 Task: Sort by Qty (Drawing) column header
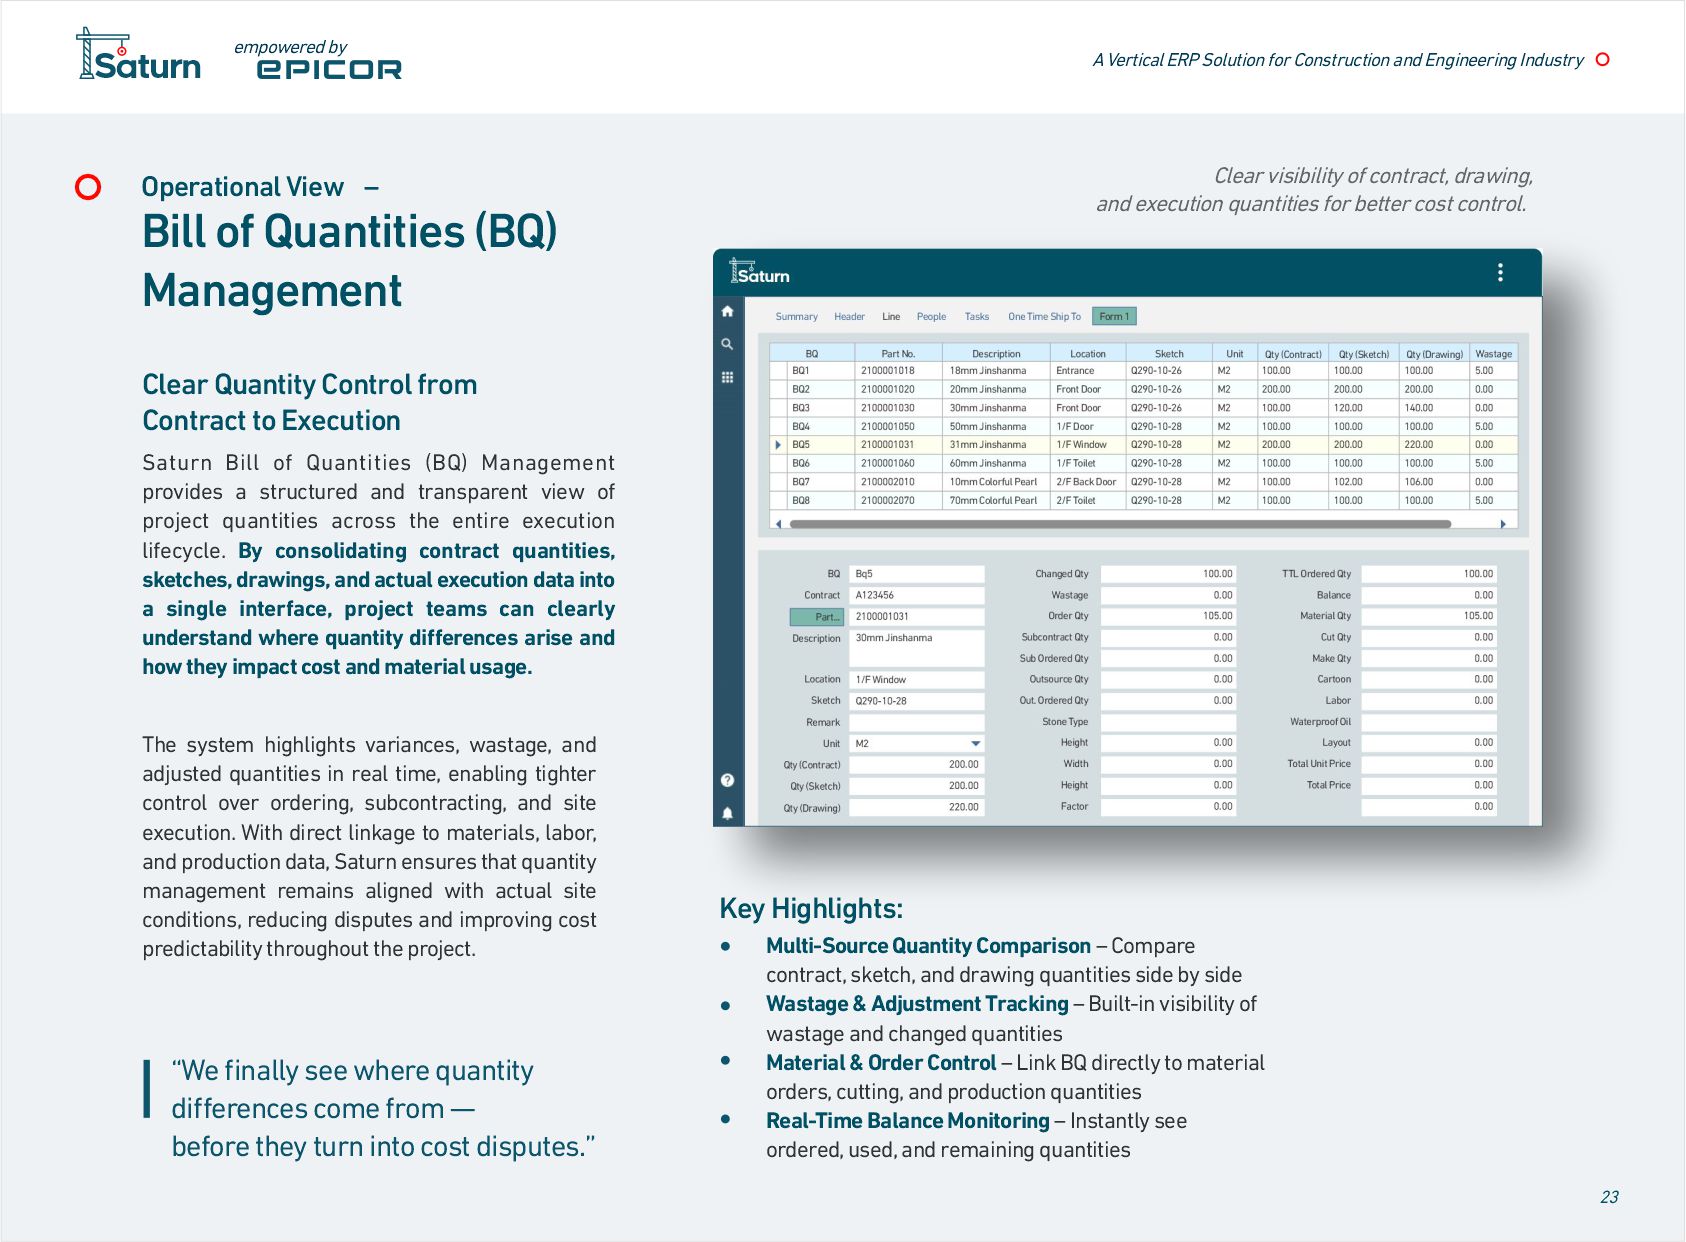tap(1434, 354)
